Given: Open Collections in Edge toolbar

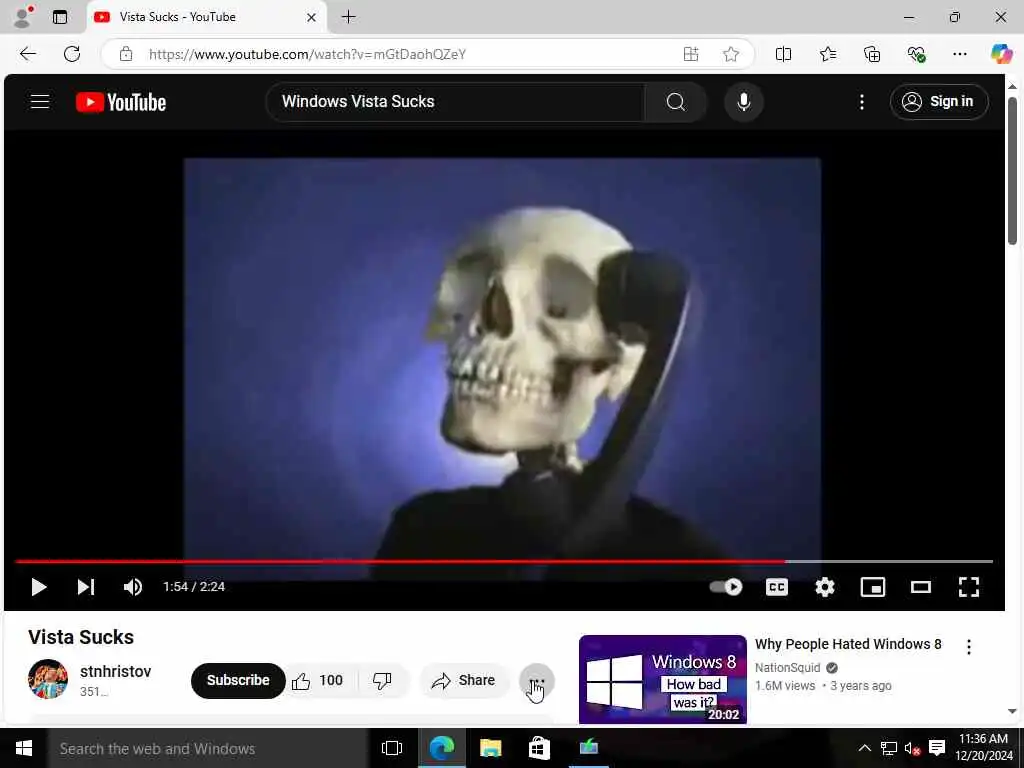Looking at the screenshot, I should coord(872,54).
